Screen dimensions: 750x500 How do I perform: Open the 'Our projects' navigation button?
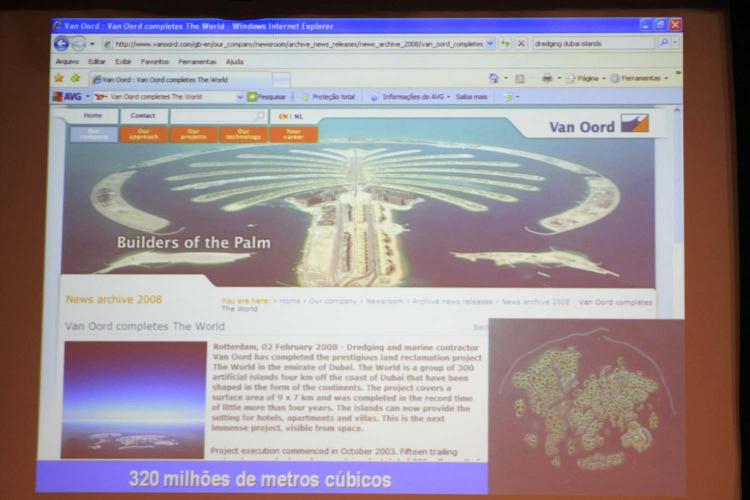pyautogui.click(x=194, y=134)
